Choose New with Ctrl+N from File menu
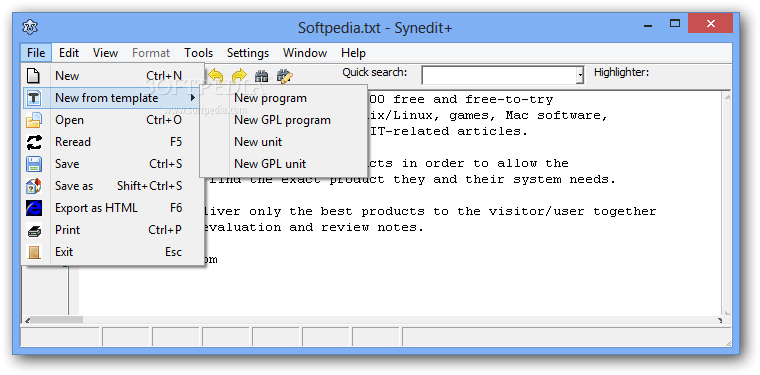This screenshot has width=760, height=375. click(x=112, y=76)
